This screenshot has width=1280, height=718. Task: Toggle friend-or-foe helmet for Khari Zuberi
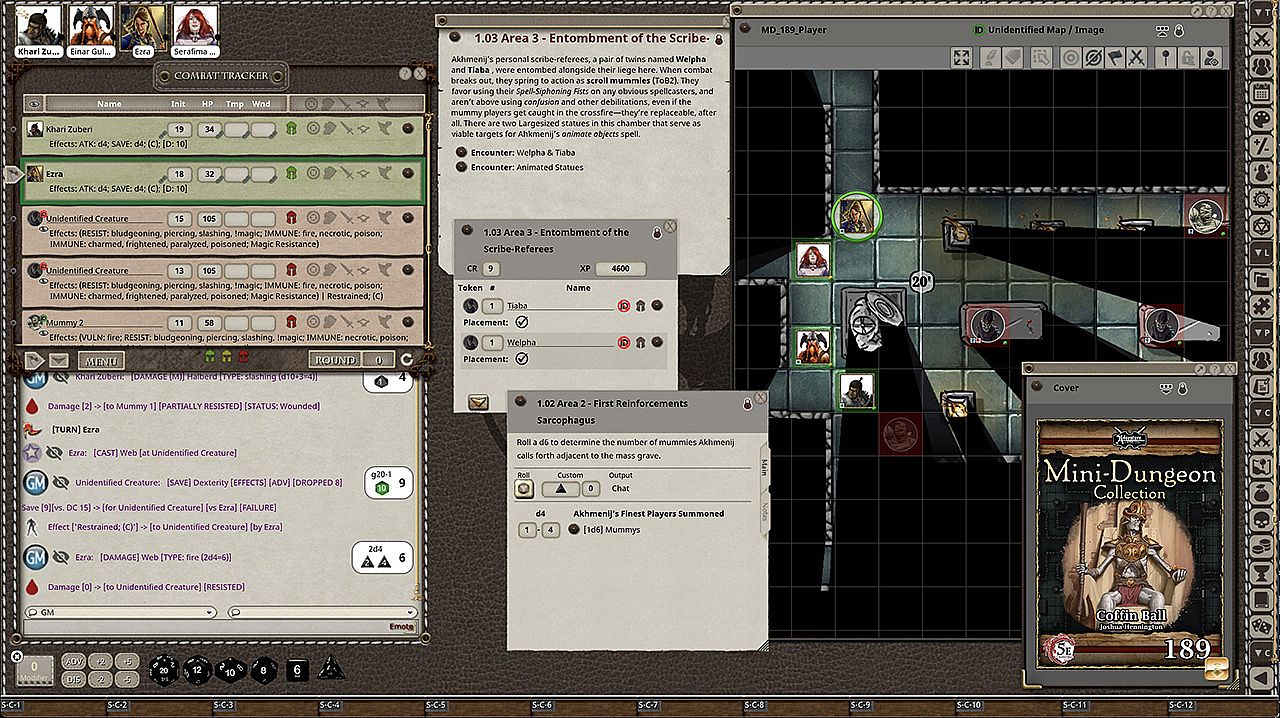(292, 129)
